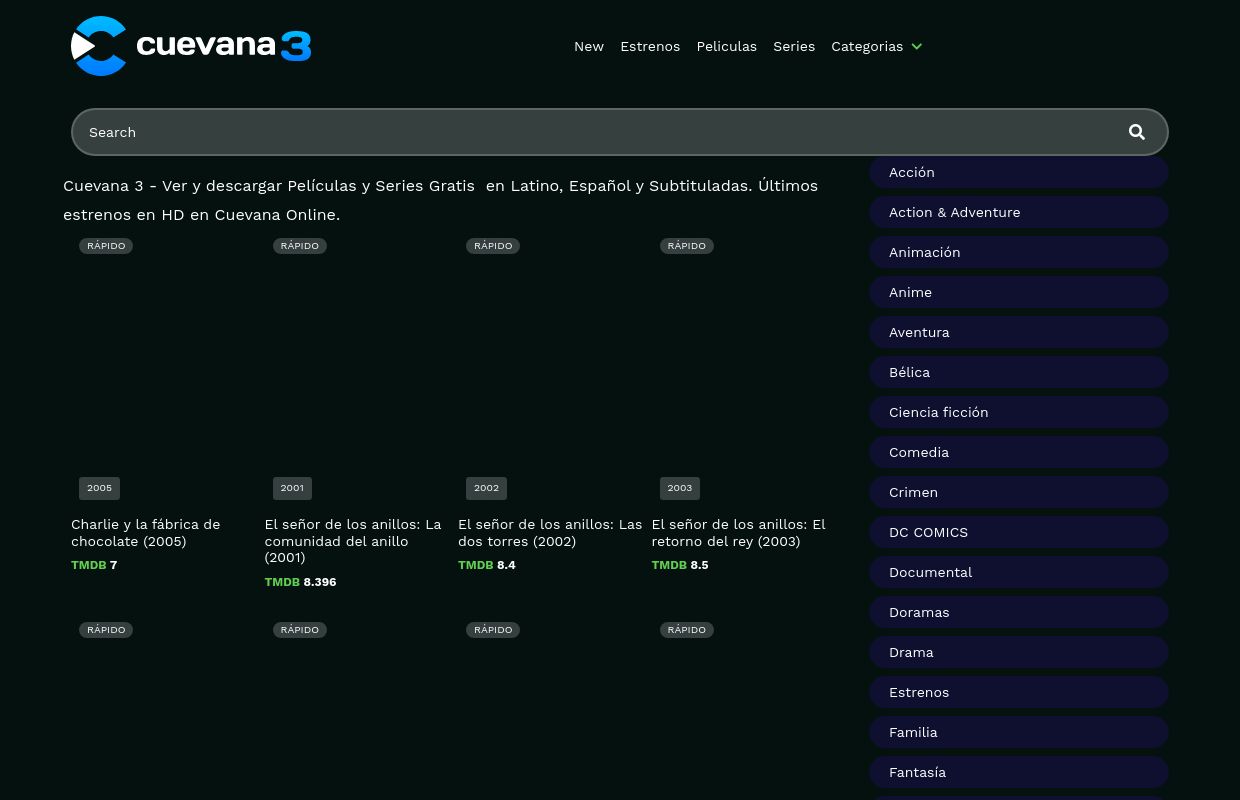Screen dimensions: 1240x800
Task: Click the TMDB 8.5 rating
Action: (680, 565)
